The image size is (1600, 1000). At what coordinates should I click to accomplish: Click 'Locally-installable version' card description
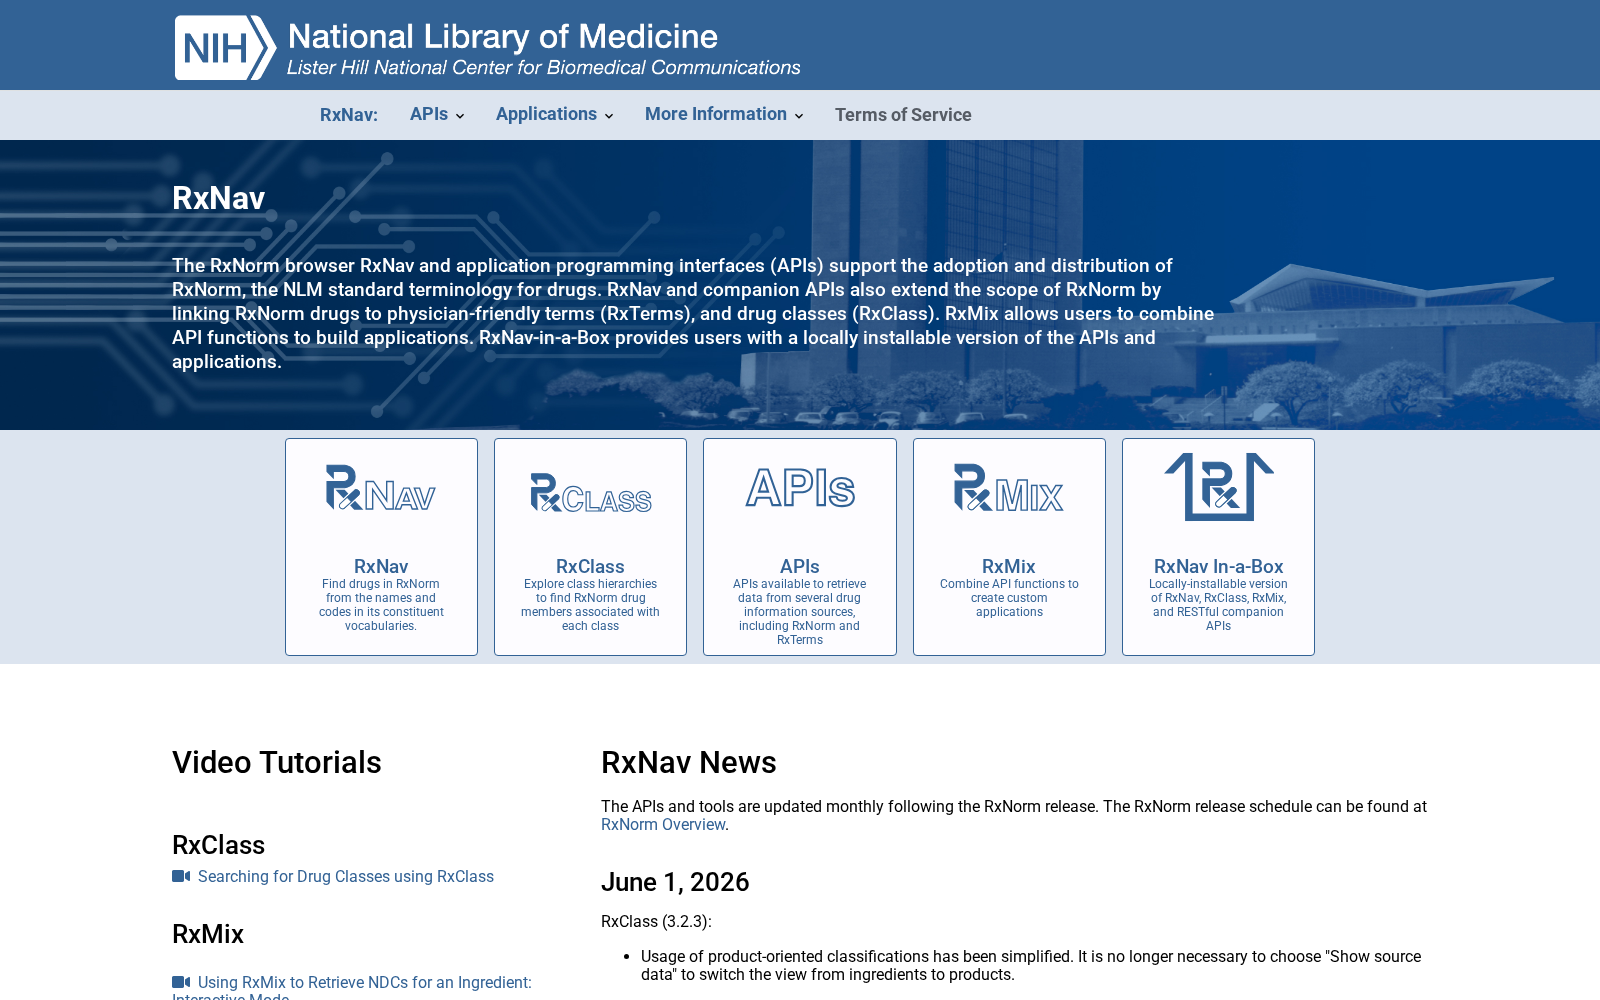[1218, 605]
